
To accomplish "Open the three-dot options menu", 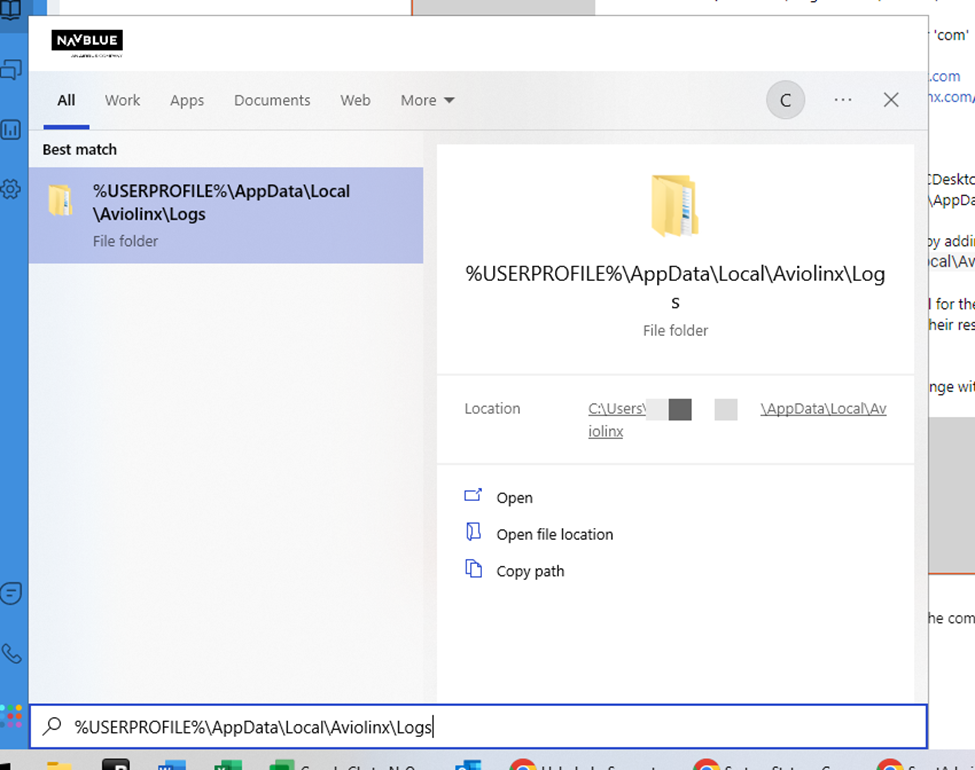I will click(x=843, y=100).
